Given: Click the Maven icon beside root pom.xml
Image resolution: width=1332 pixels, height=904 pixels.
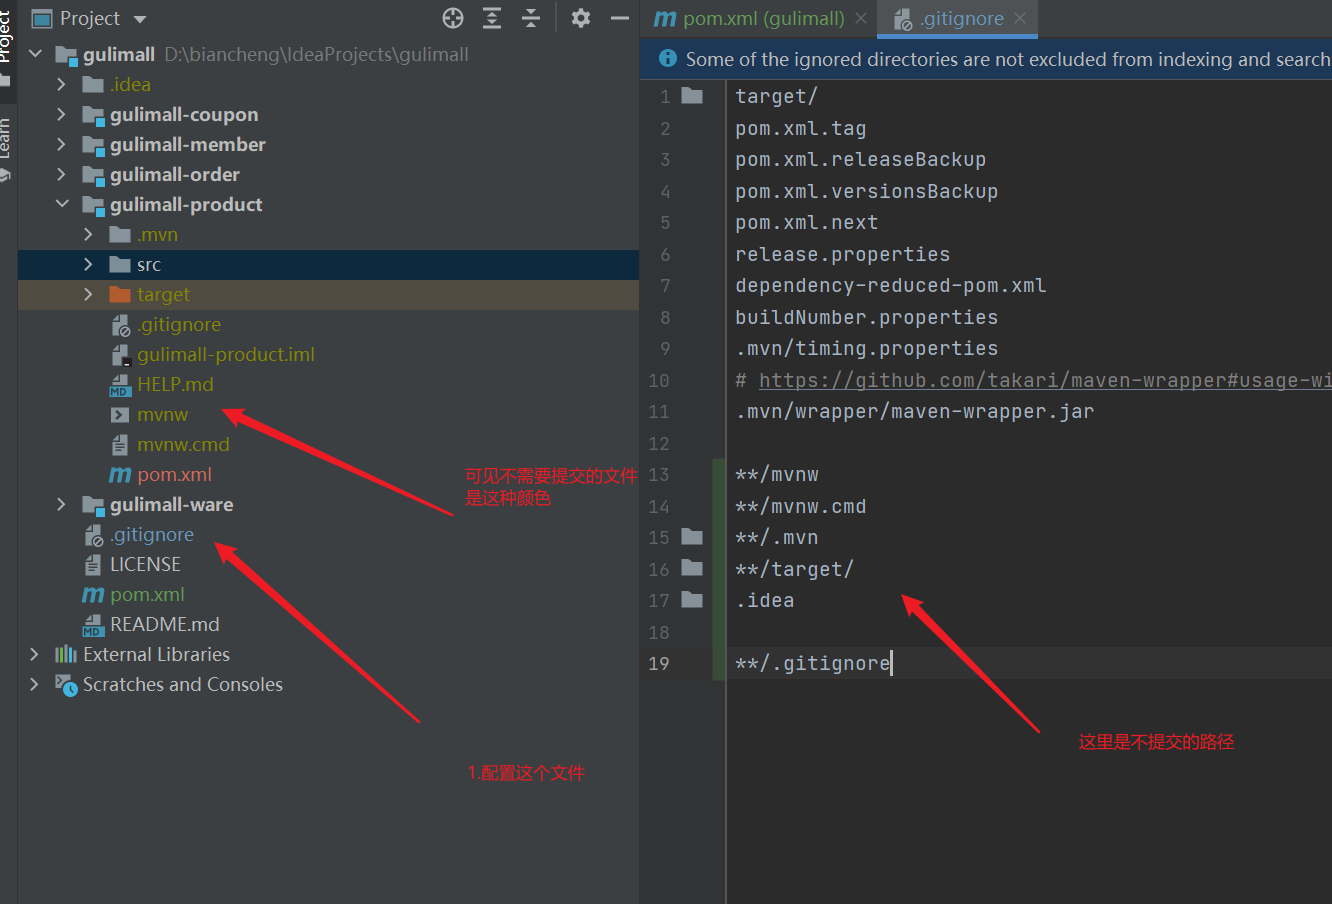Looking at the screenshot, I should tap(93, 594).
